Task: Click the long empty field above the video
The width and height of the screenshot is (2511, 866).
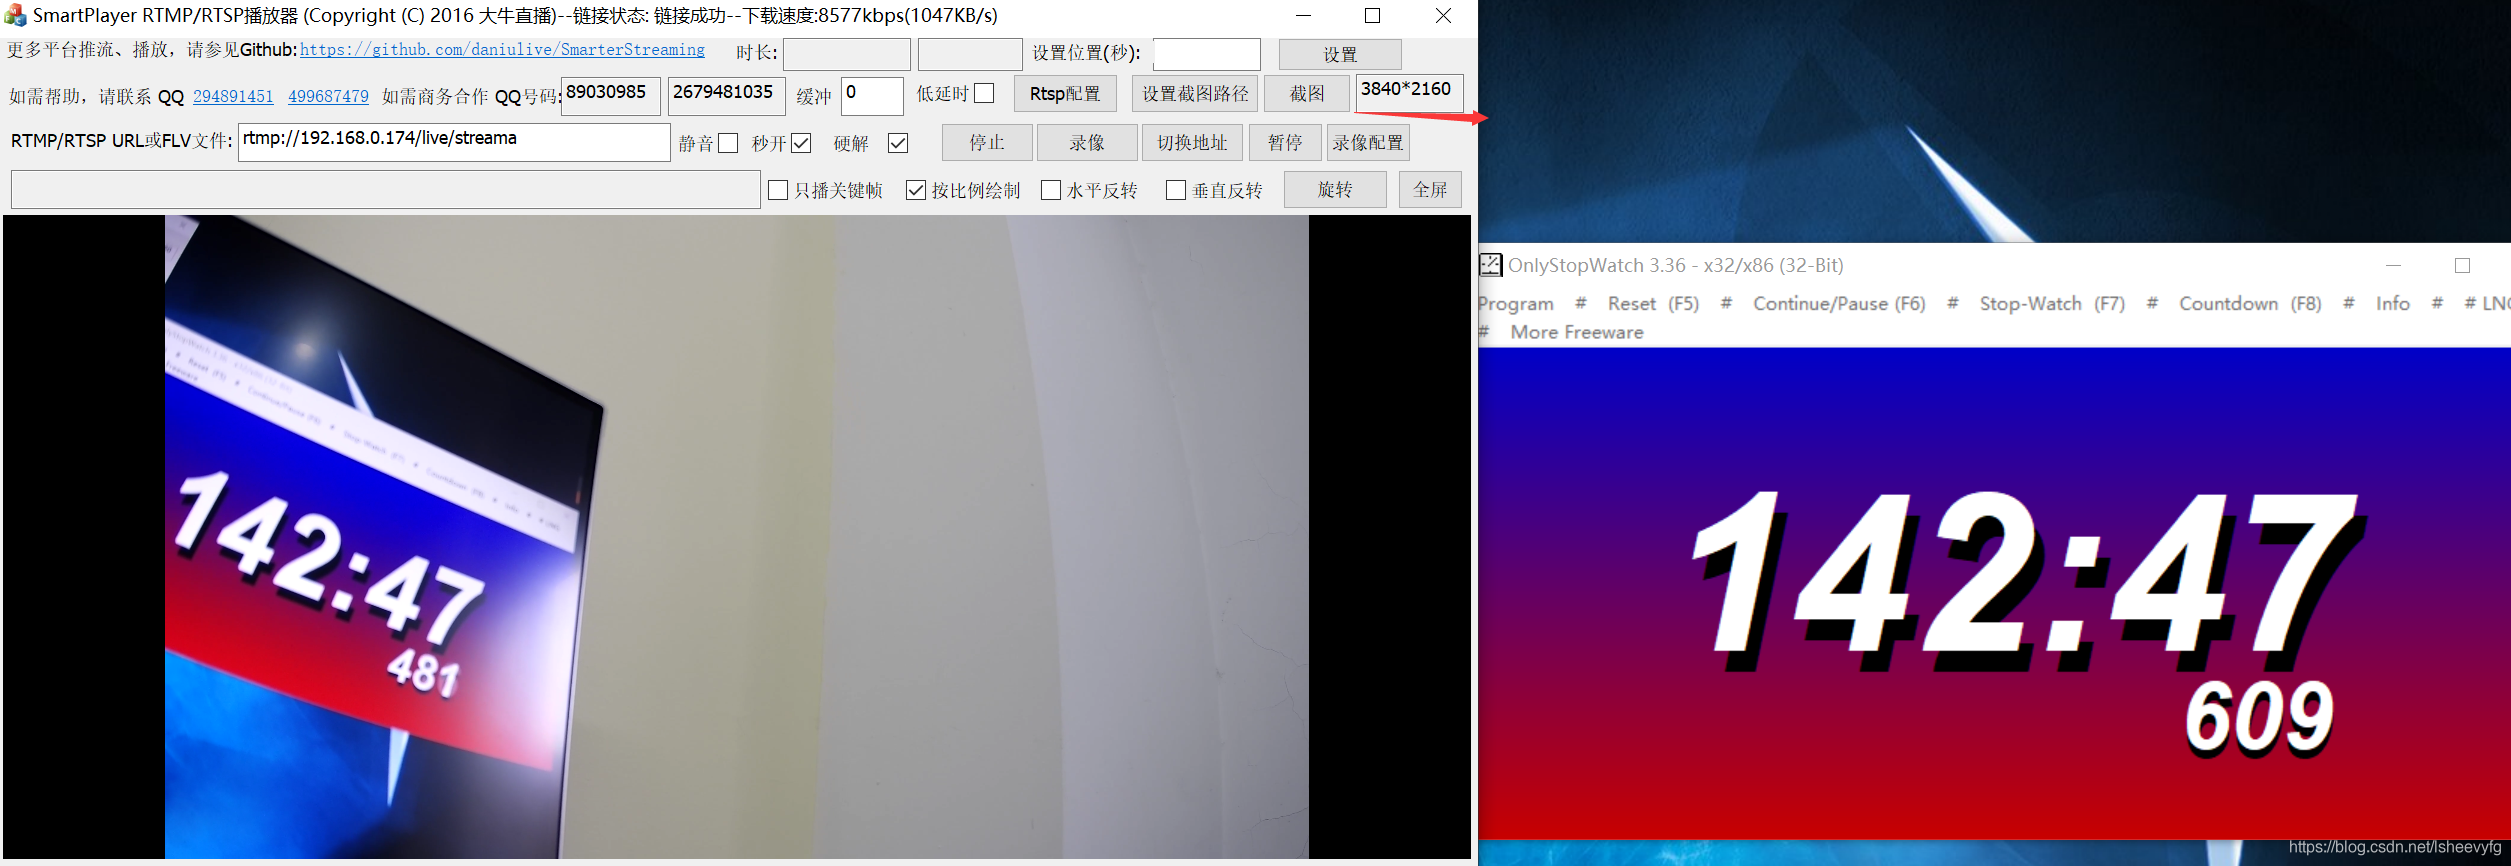Action: click(386, 190)
